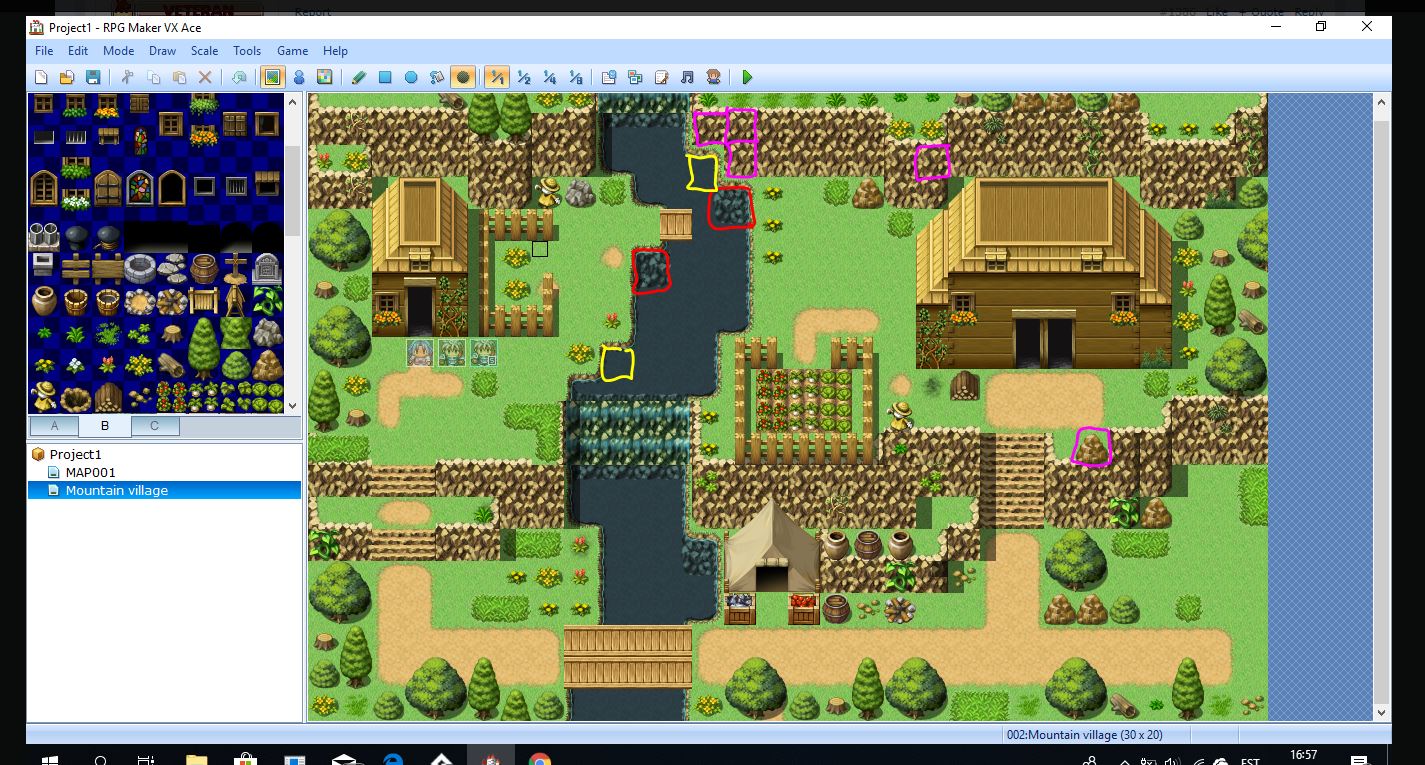This screenshot has height=765, width=1425.
Task: Pick the scarecrow tile in the palette
Action: coord(43,396)
